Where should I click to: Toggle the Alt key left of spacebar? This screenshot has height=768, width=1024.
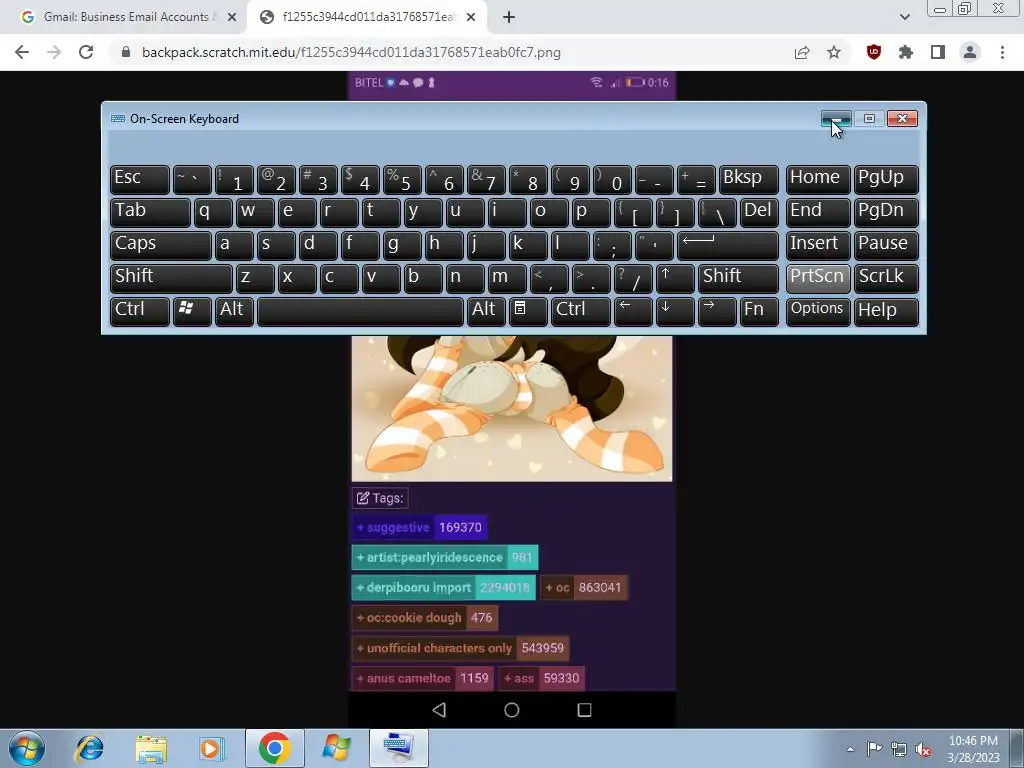coord(234,311)
